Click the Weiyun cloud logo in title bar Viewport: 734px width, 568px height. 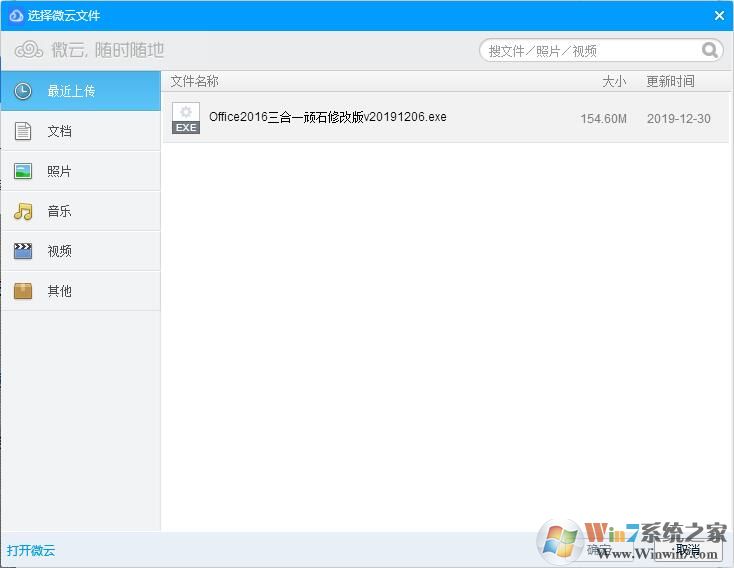click(16, 15)
